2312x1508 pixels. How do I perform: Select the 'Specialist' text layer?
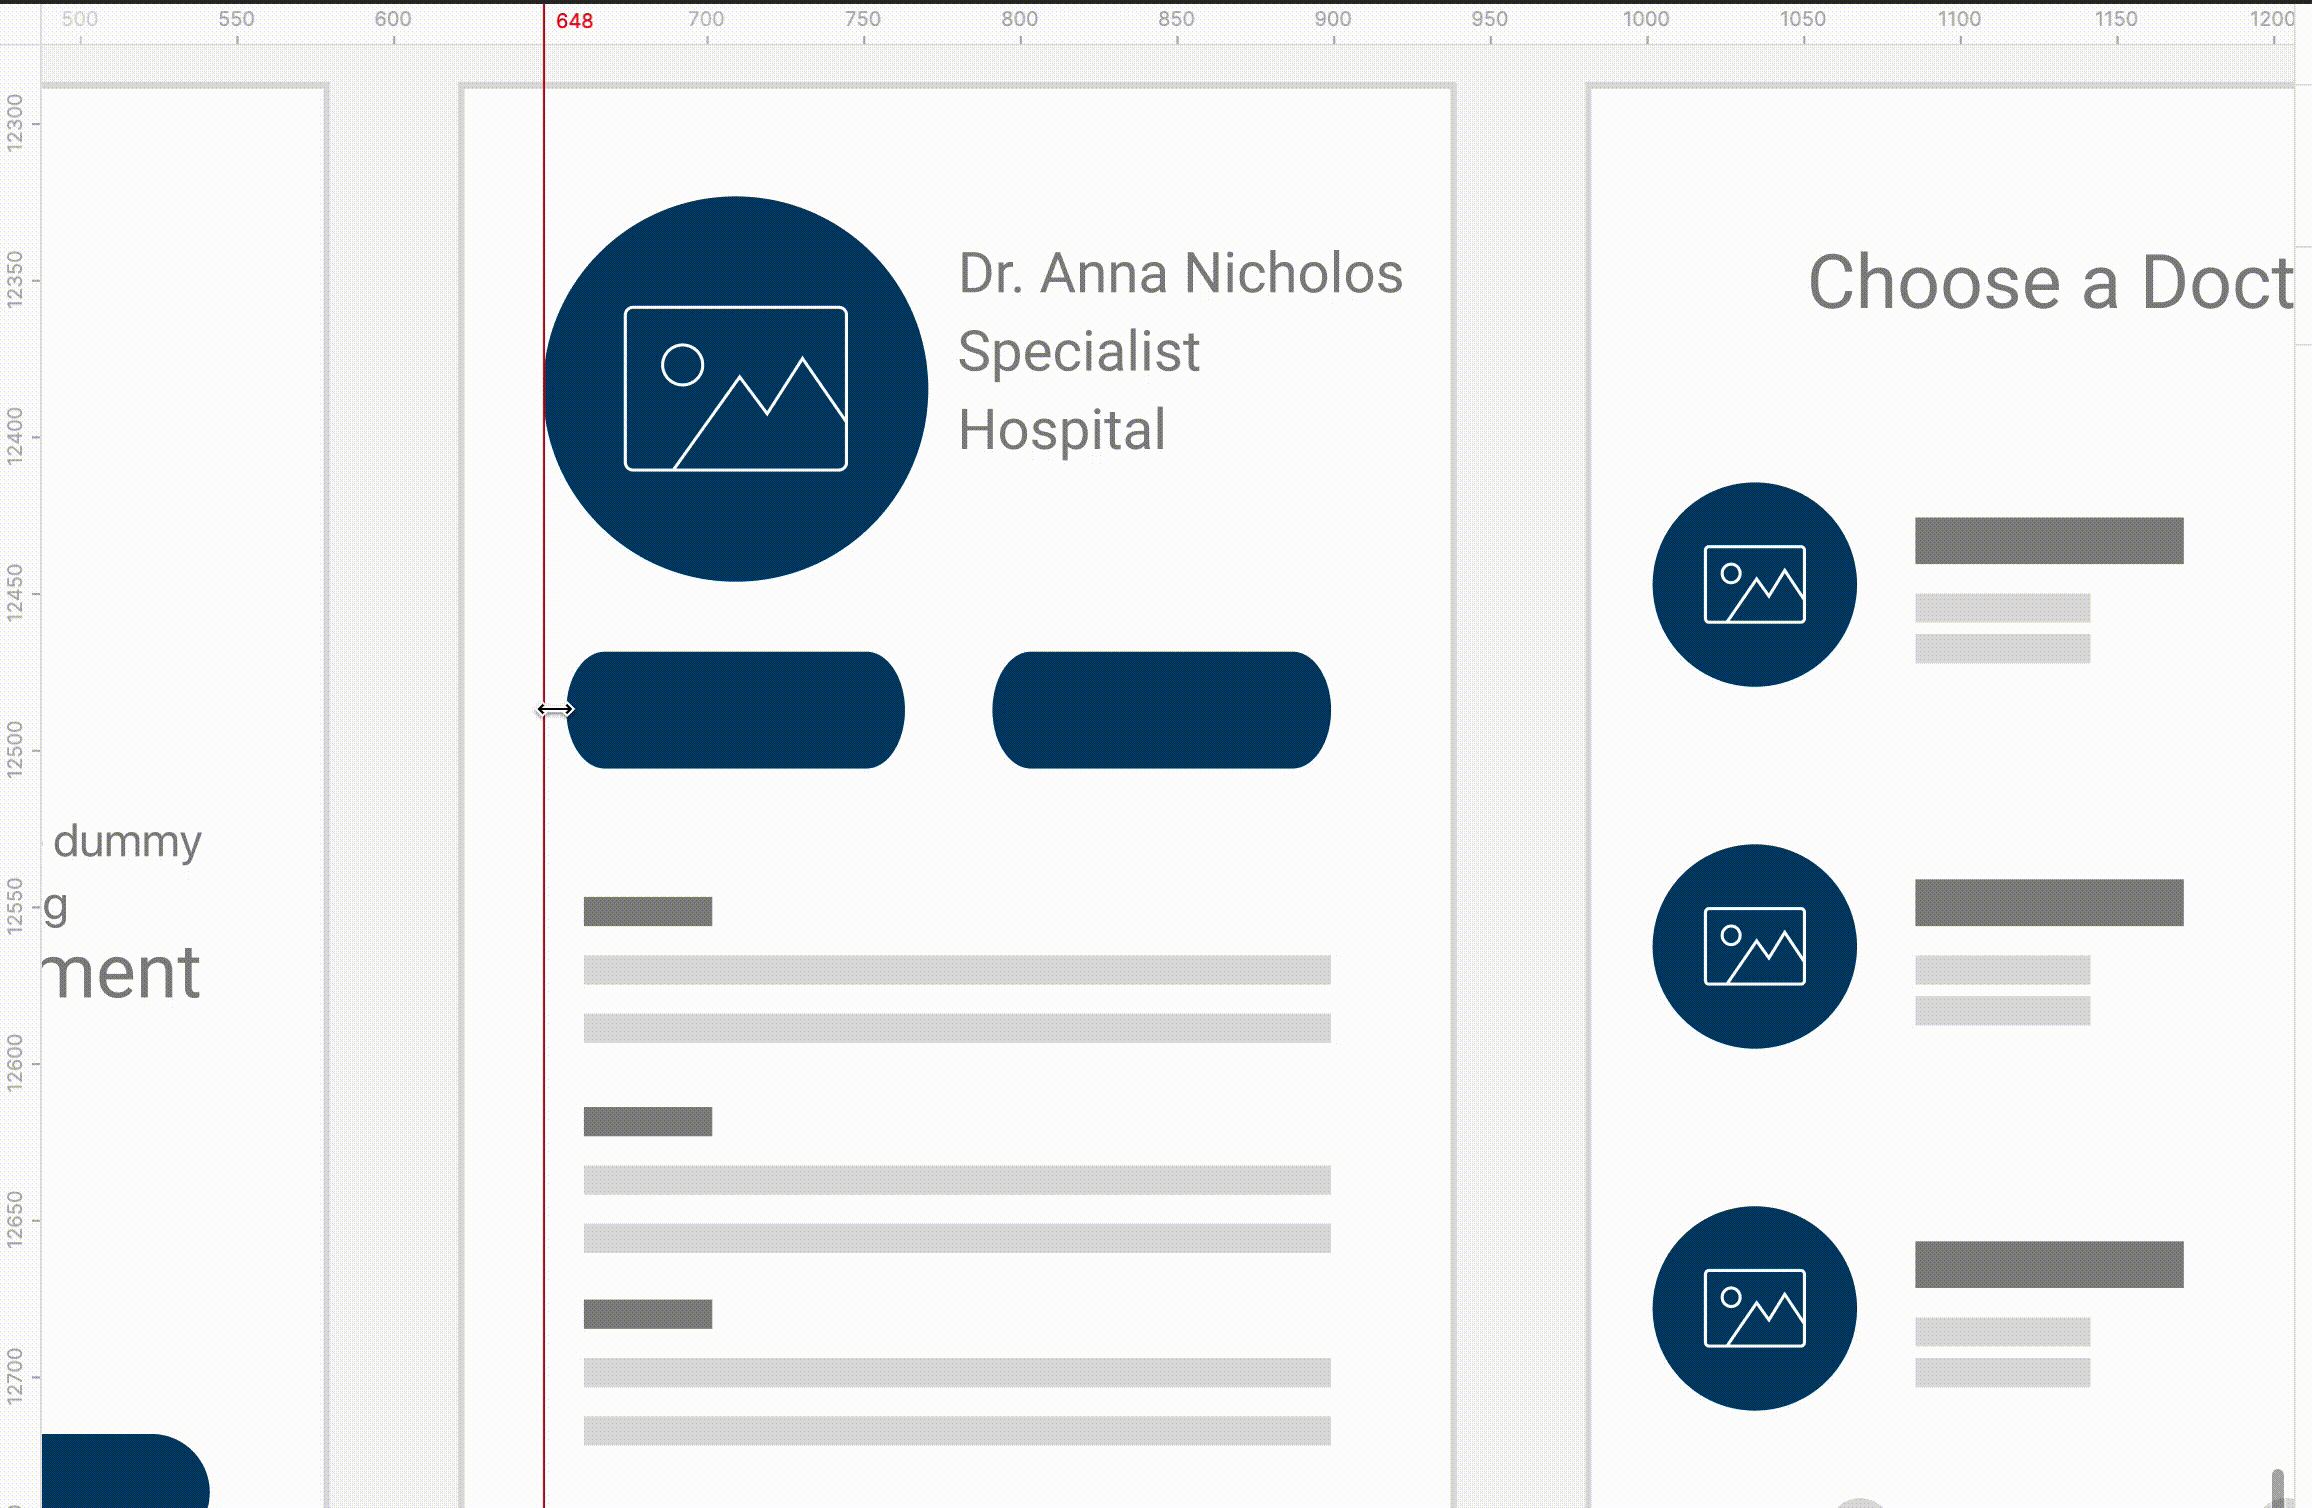pyautogui.click(x=1078, y=351)
